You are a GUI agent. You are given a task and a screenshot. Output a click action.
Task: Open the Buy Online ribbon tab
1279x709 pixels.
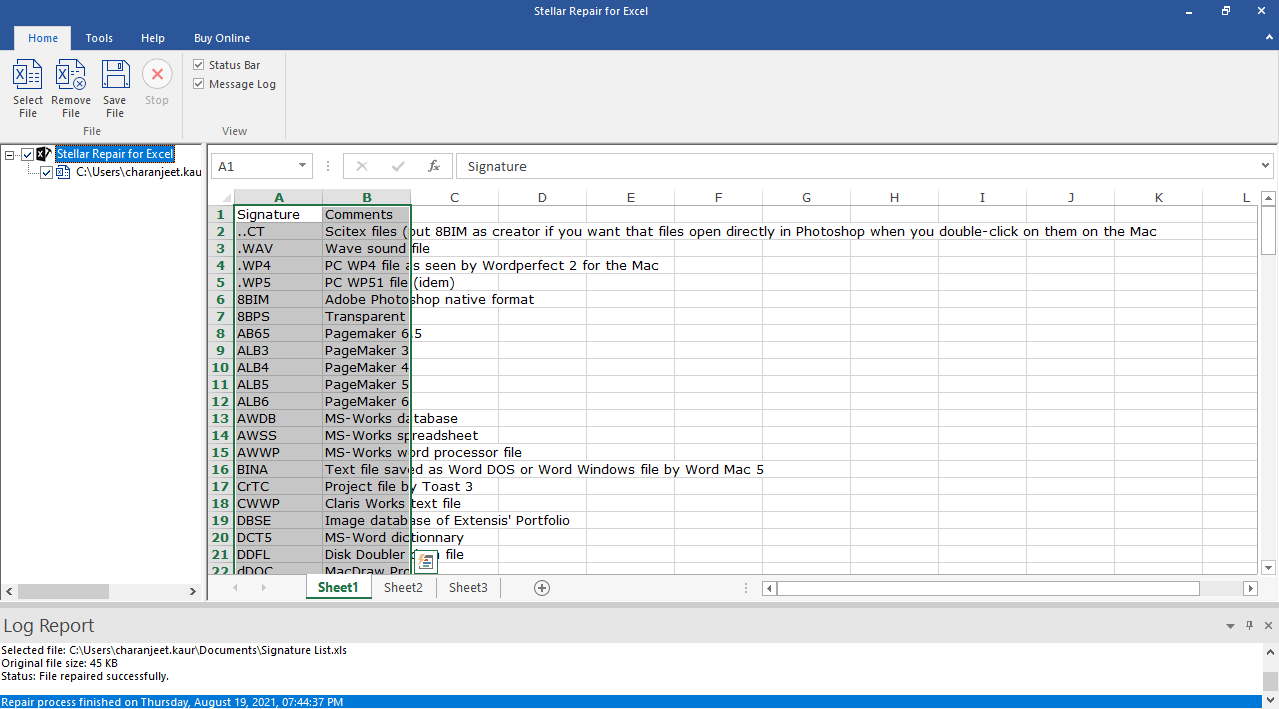coord(222,38)
